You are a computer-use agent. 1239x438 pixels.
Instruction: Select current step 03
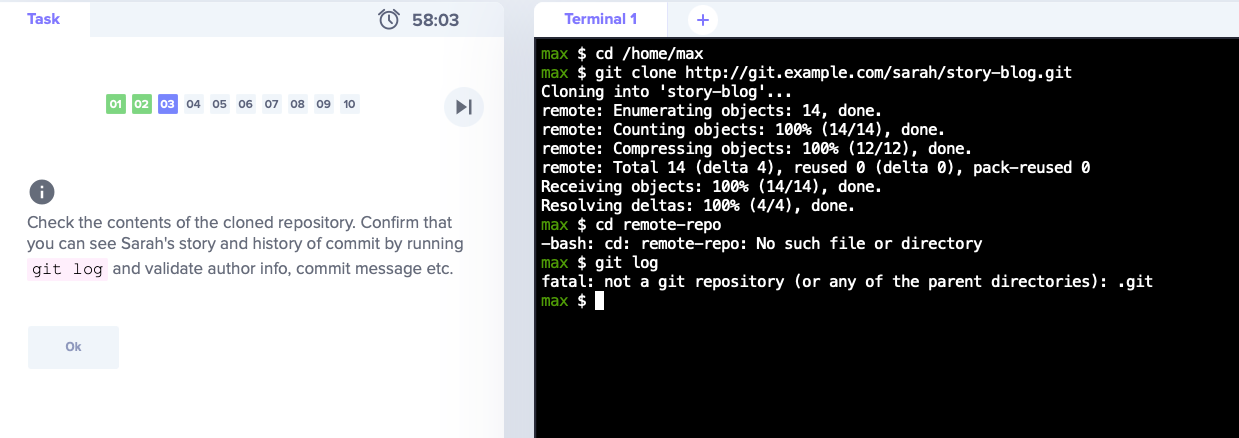tap(168, 104)
